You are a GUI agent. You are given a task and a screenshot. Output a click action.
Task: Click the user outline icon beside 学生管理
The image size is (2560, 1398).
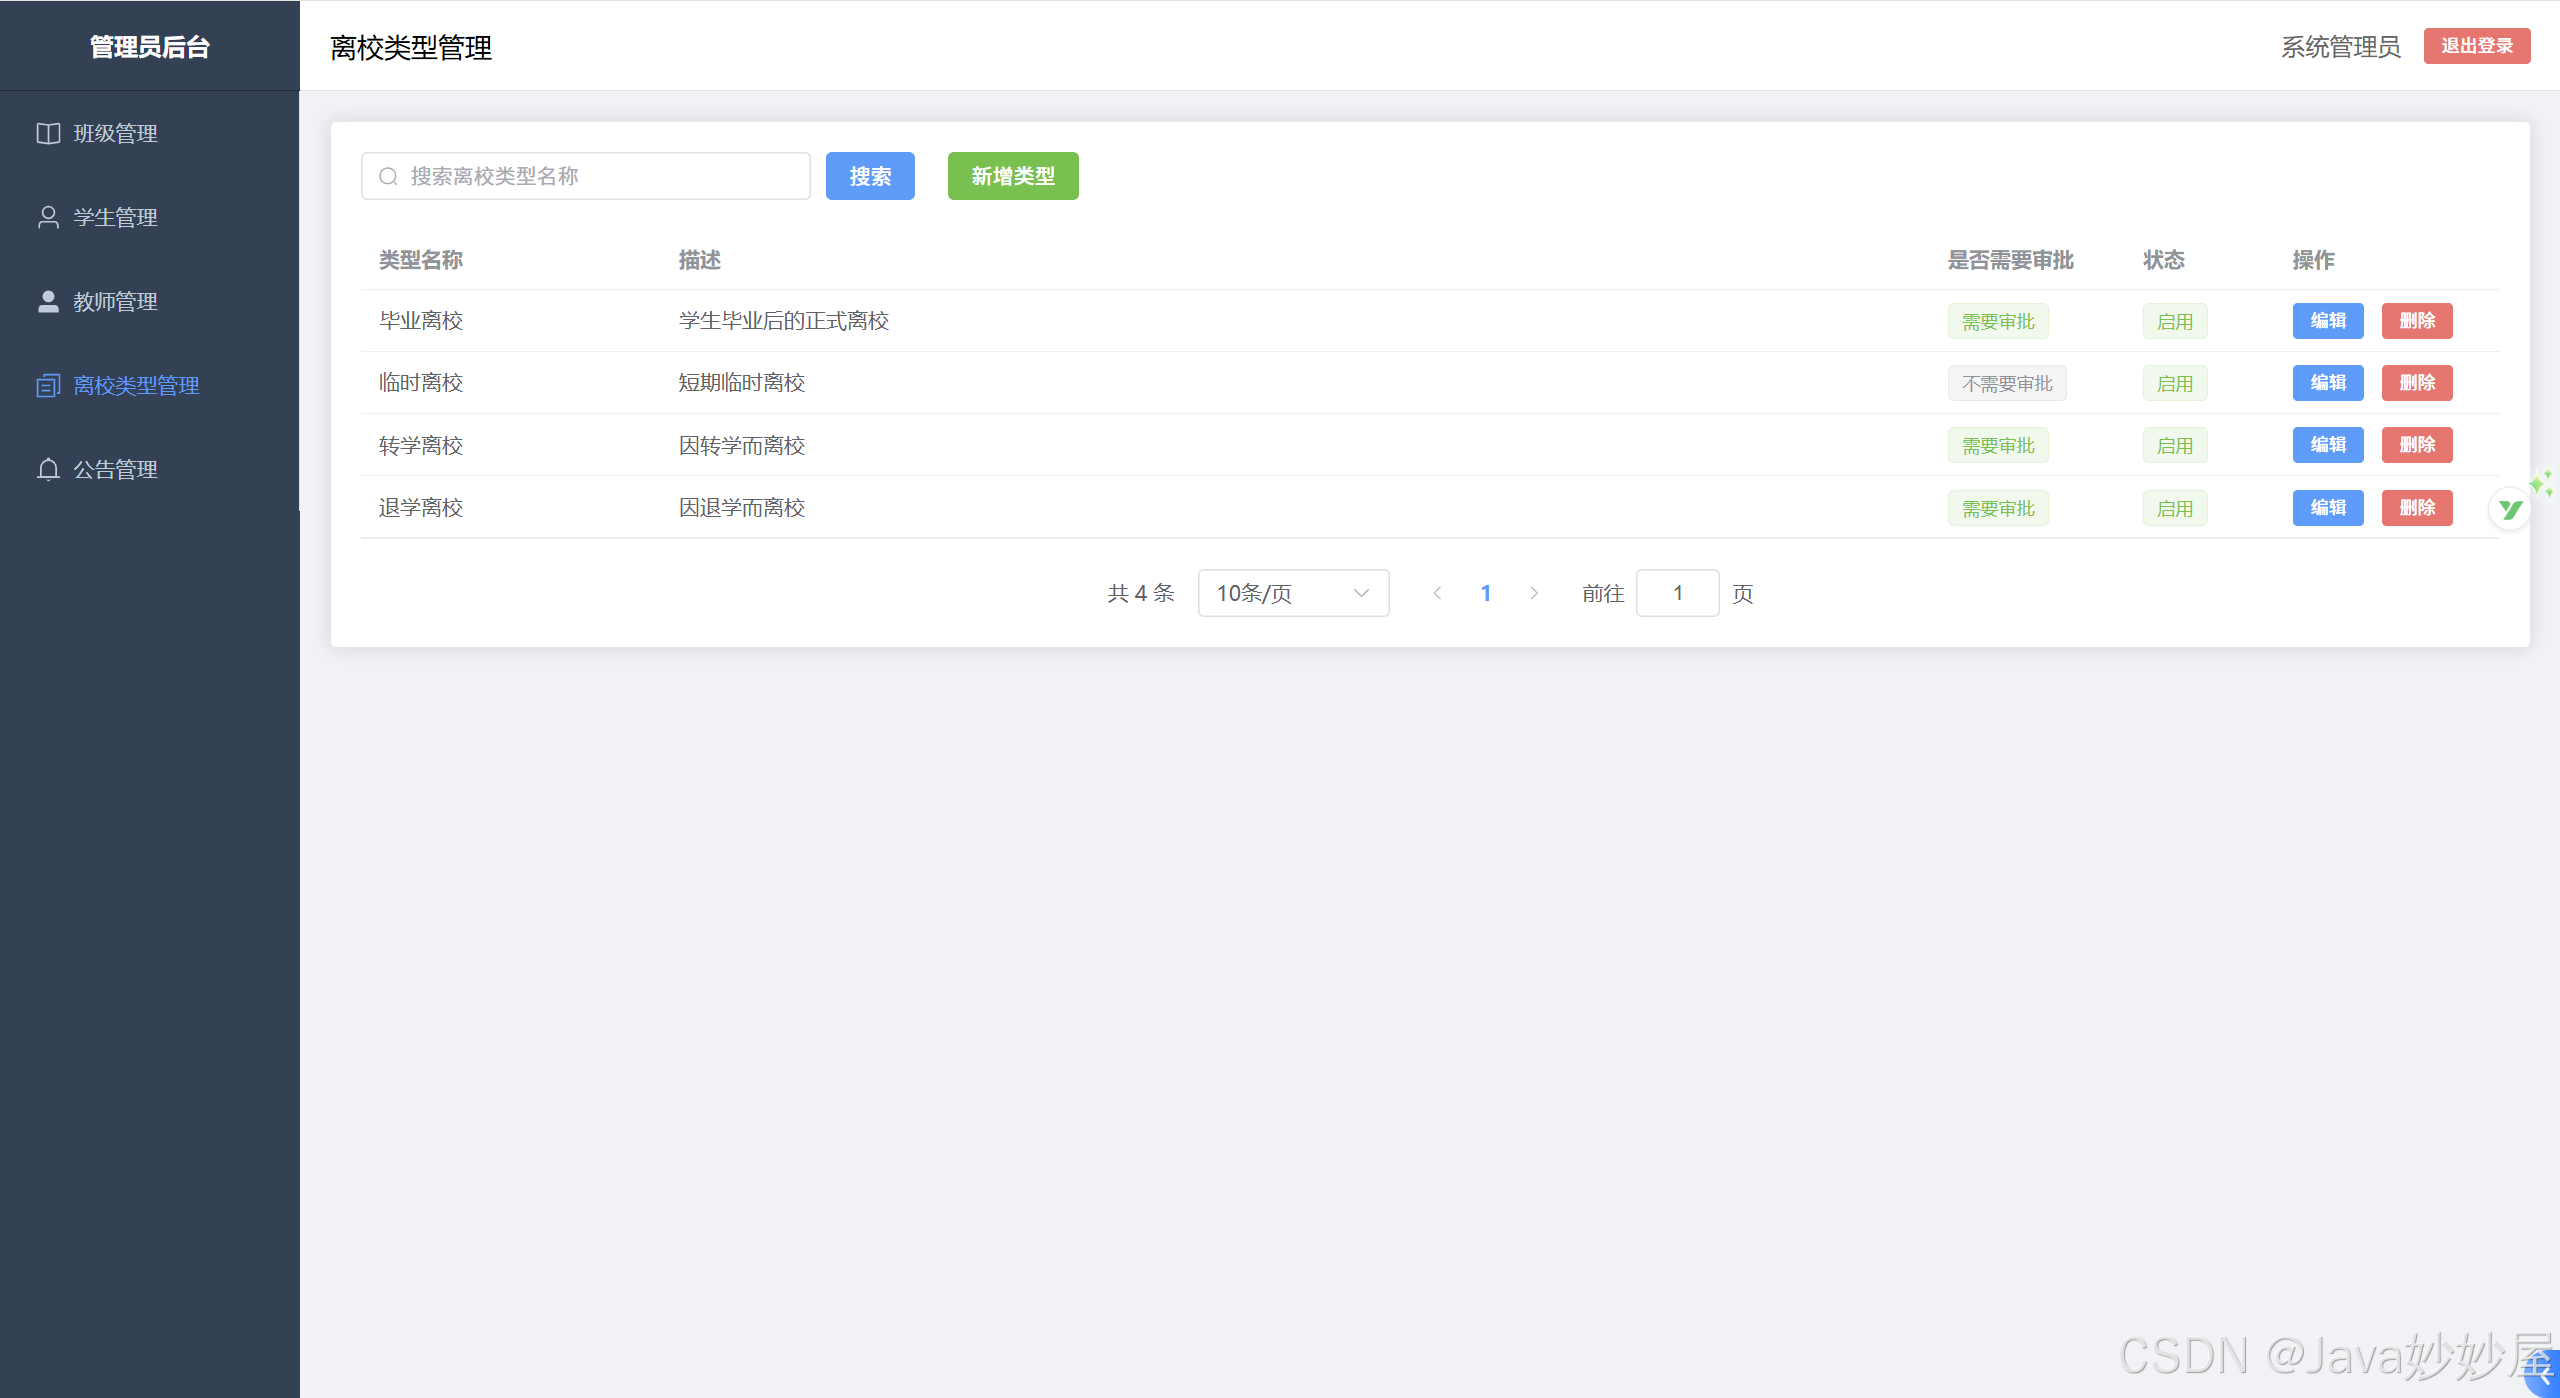(48, 217)
